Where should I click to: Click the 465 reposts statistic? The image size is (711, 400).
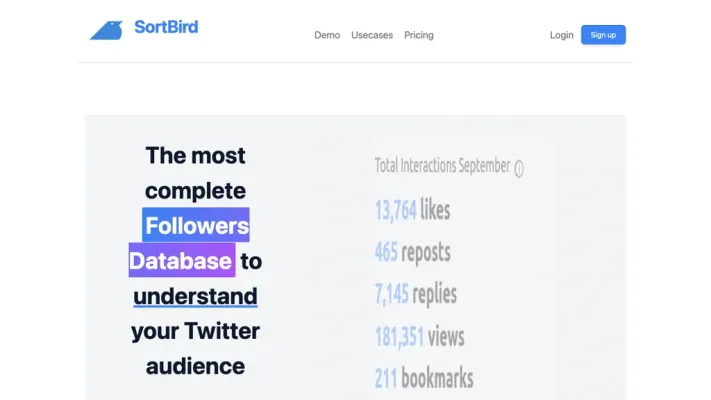point(412,252)
